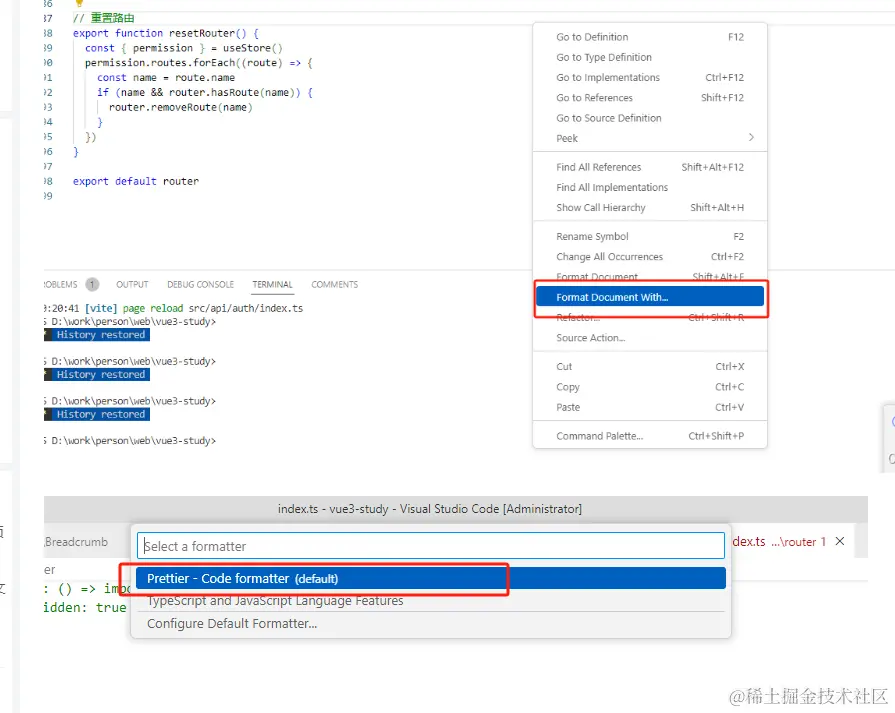Click the Breadcrumb label
The width and height of the screenshot is (895, 713).
76,542
